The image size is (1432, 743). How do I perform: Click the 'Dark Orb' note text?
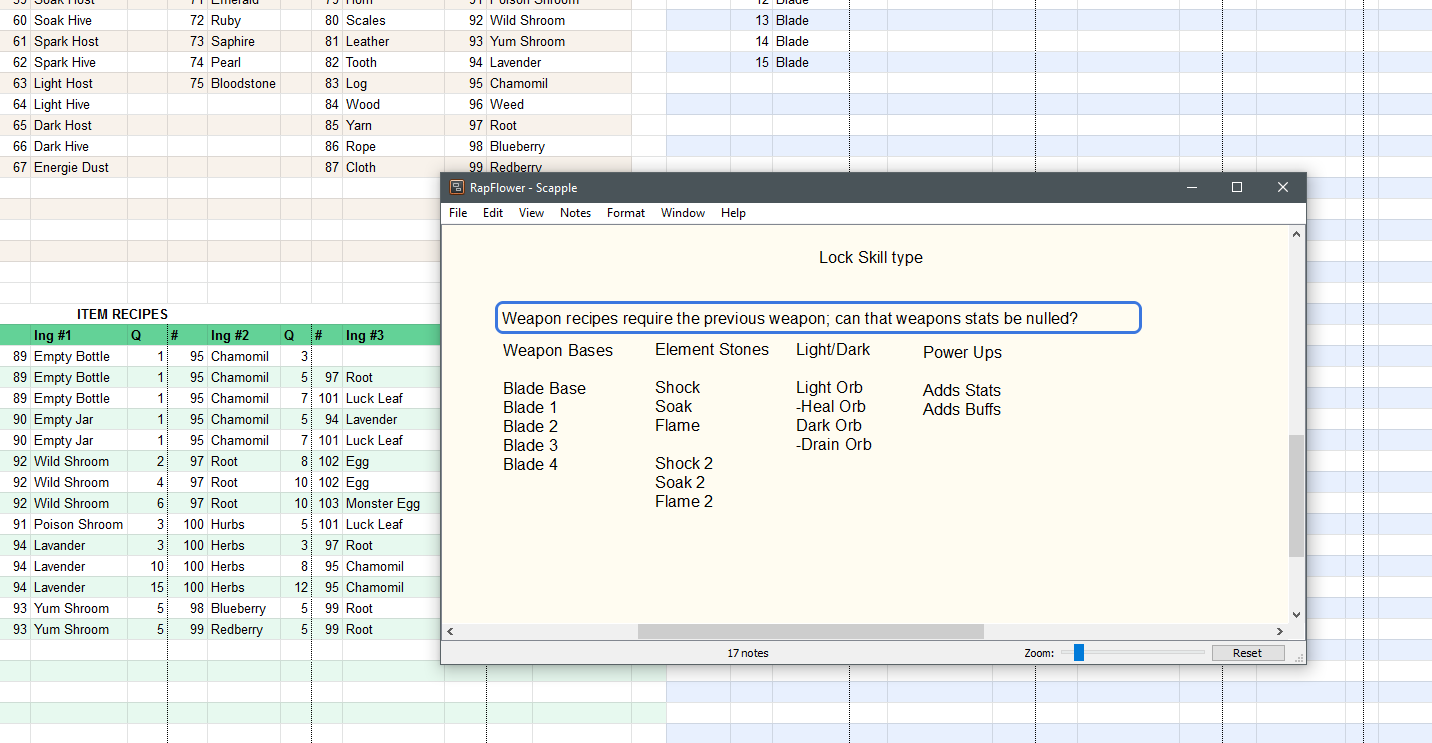coord(829,425)
